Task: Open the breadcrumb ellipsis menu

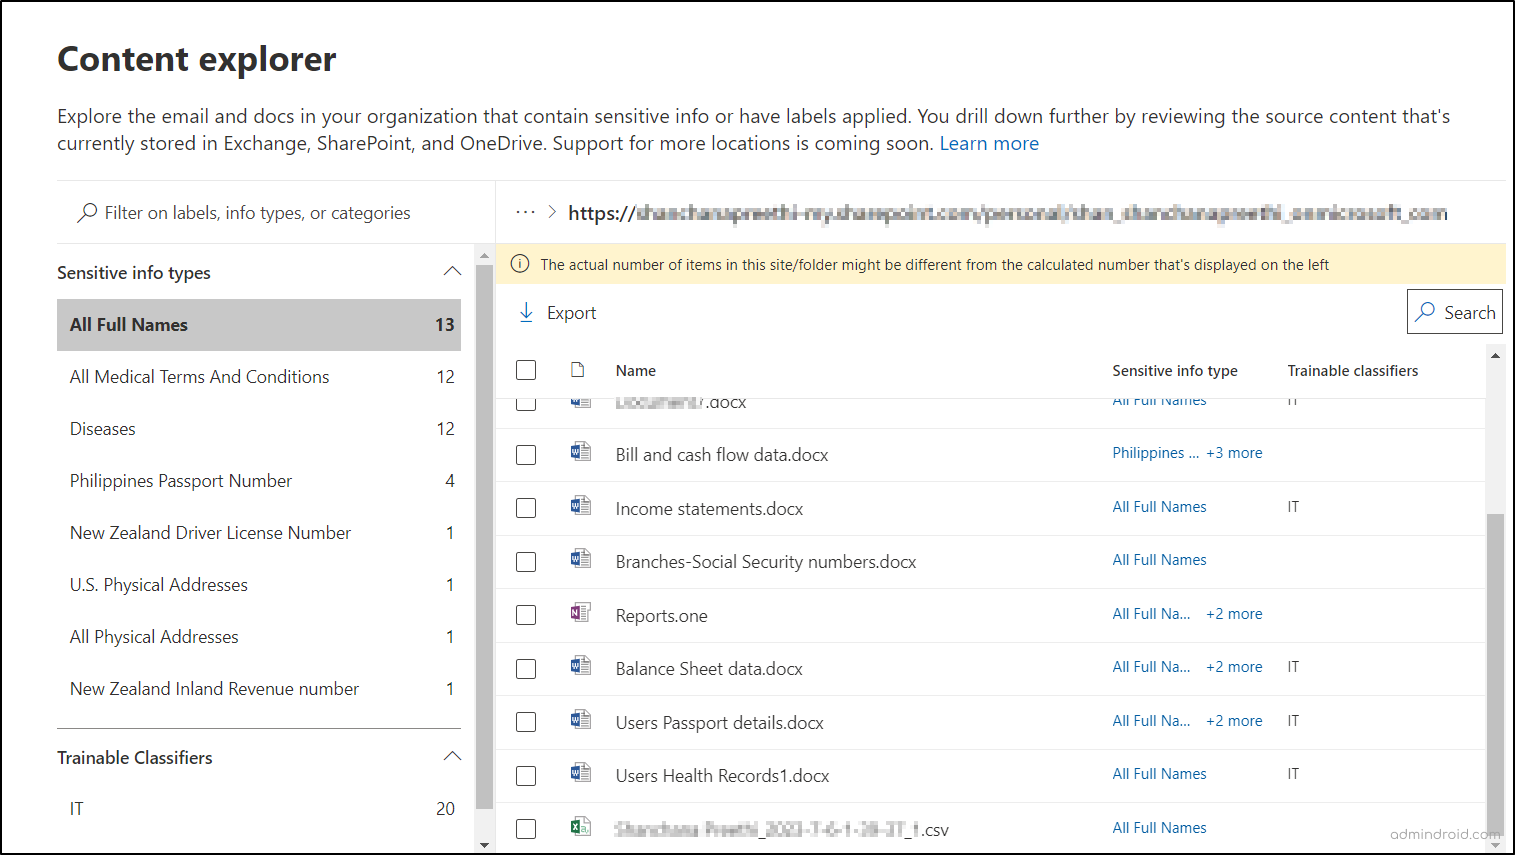Action: point(526,212)
